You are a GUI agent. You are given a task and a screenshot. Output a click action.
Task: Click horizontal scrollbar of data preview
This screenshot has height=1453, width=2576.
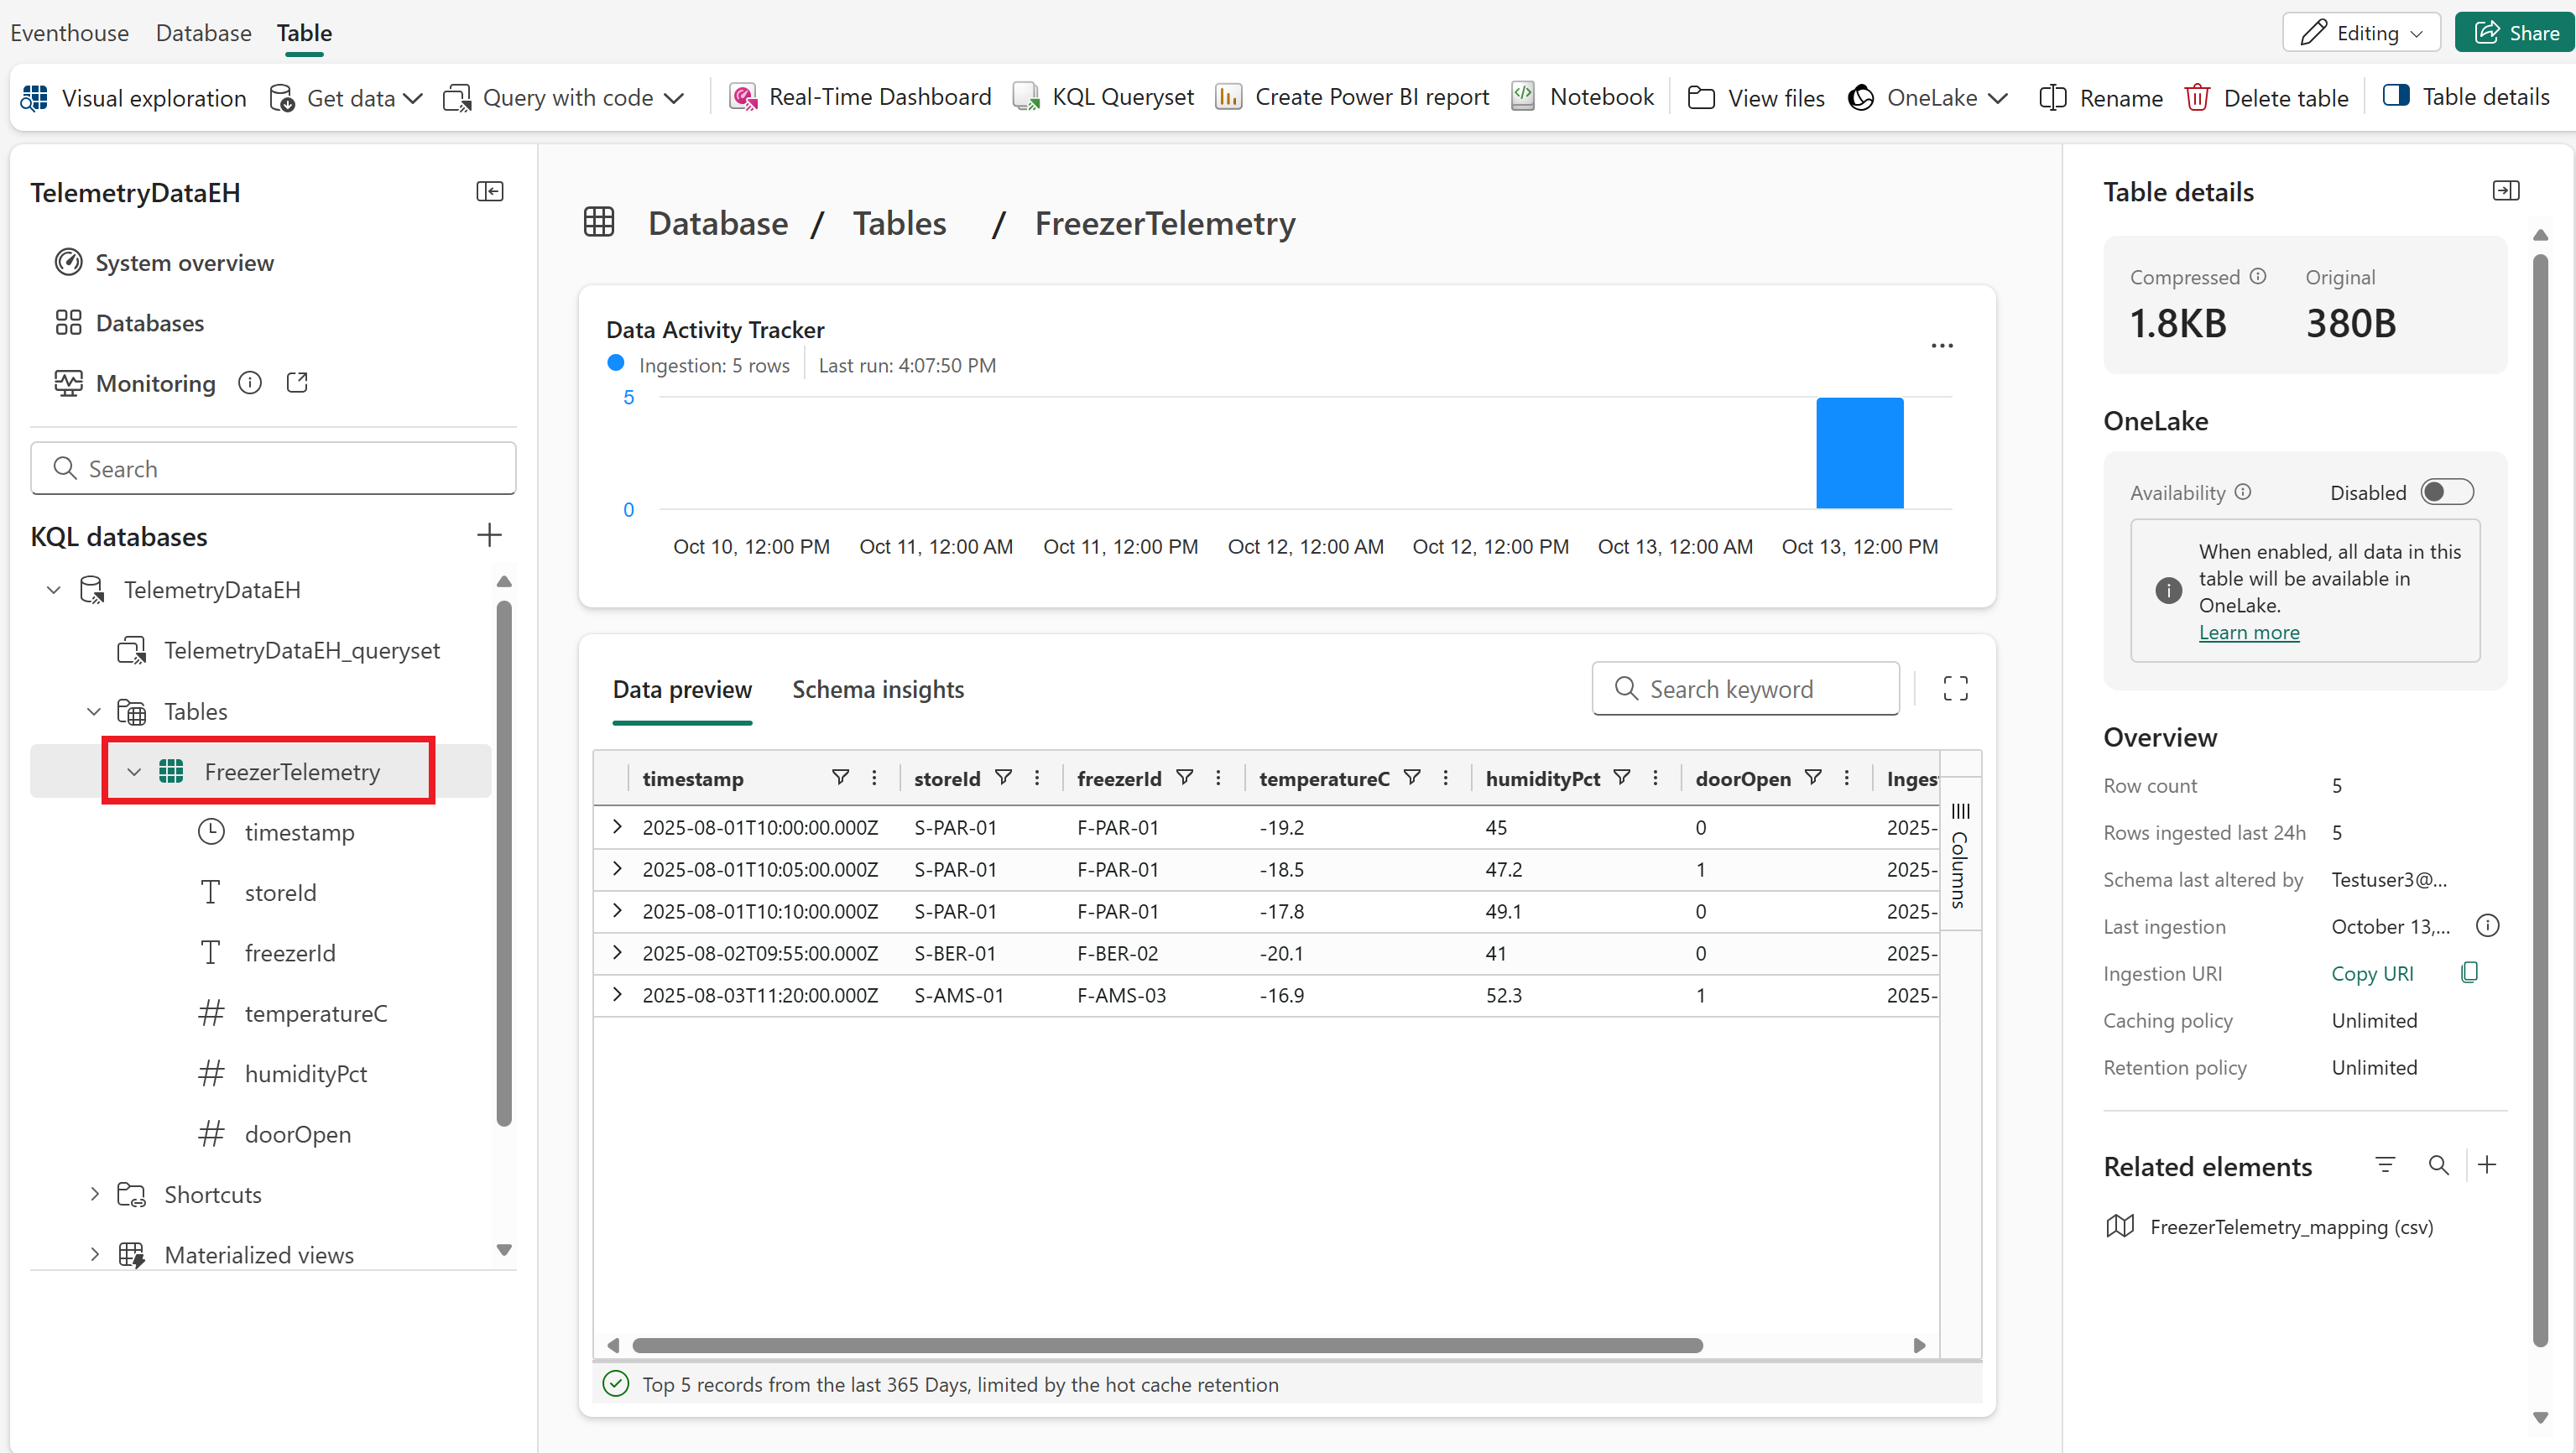tap(1166, 1345)
